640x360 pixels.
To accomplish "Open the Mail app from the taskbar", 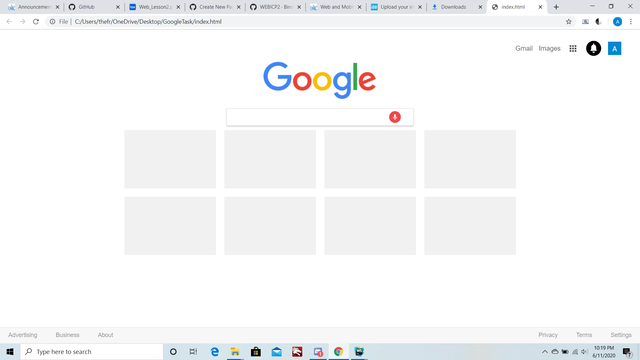I will tap(276, 351).
